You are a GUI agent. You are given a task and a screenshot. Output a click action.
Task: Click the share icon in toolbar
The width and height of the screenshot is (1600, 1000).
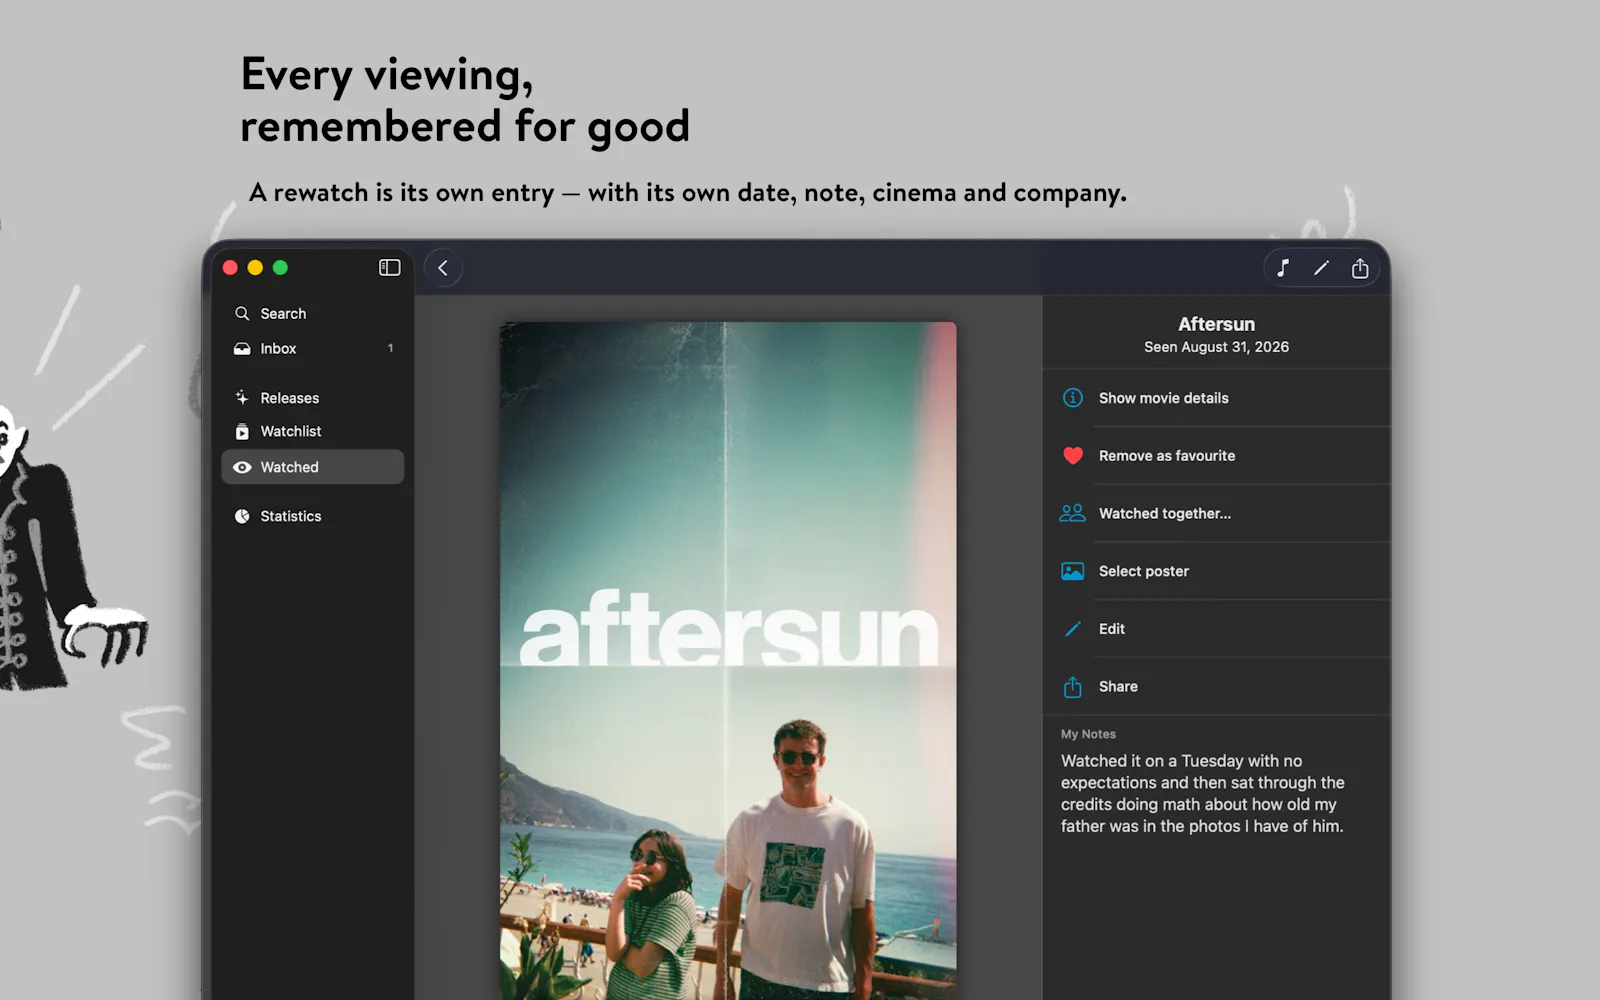pyautogui.click(x=1360, y=268)
